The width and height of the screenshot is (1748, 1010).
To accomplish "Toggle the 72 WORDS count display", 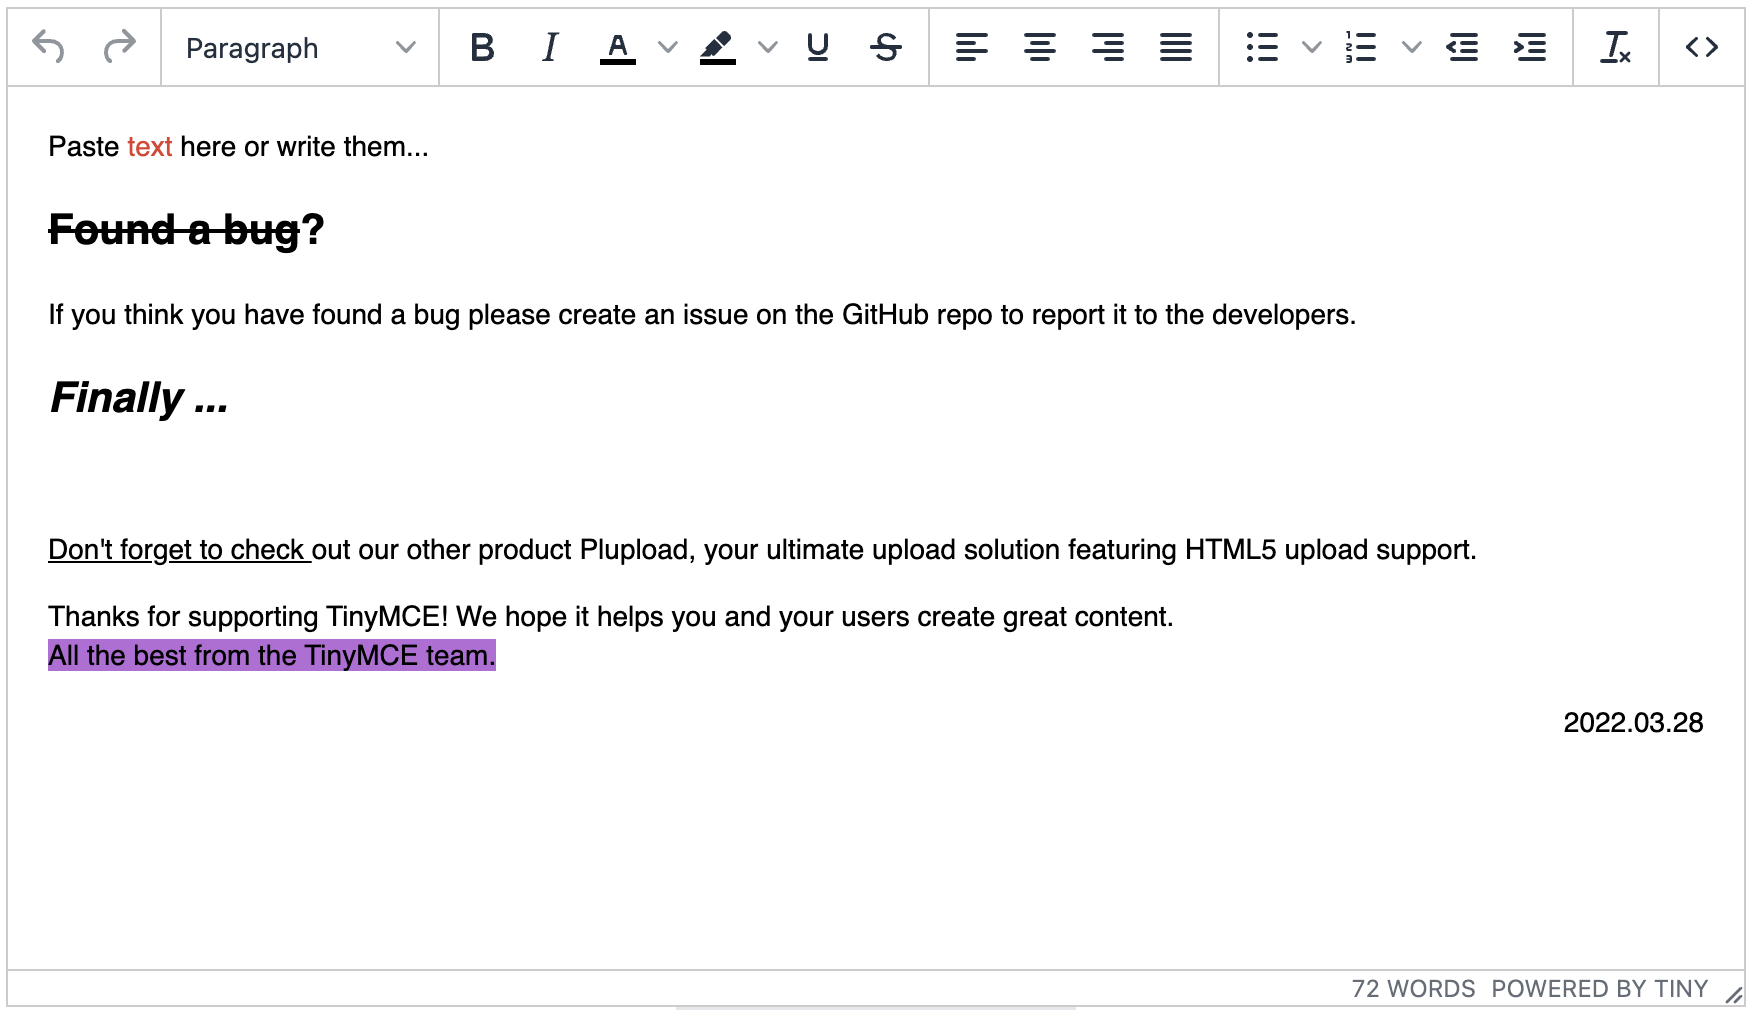I will (x=1413, y=989).
